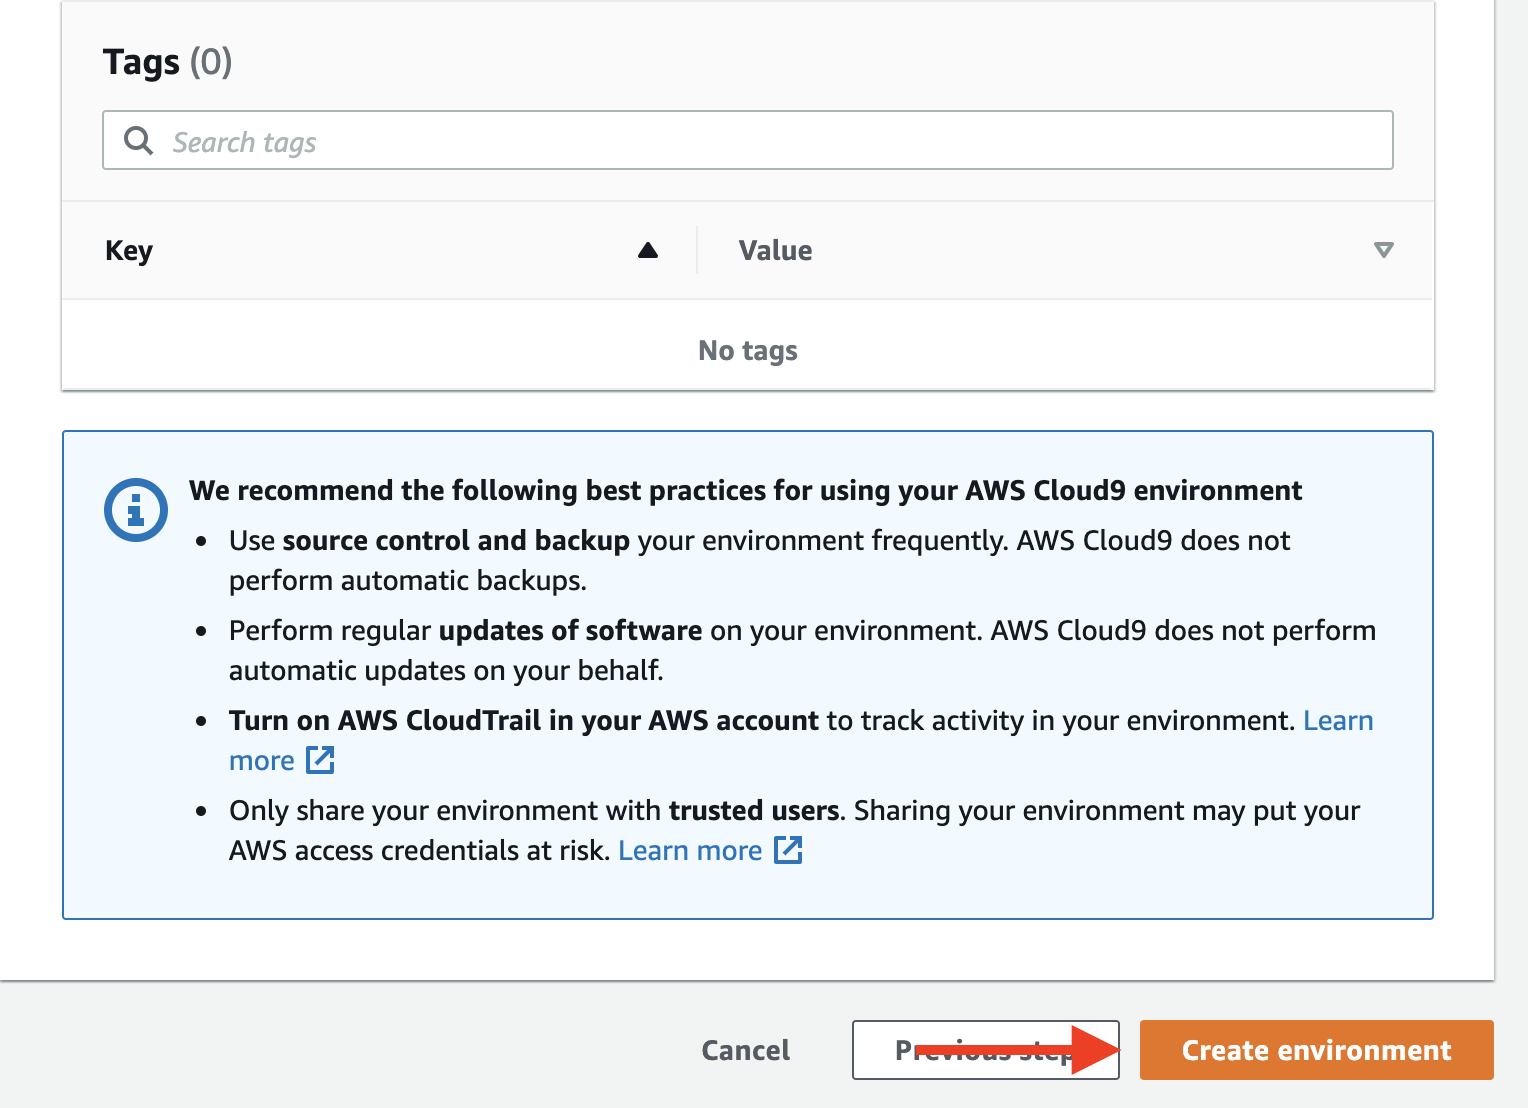
Task: Click the No tags message
Action: 748,351
